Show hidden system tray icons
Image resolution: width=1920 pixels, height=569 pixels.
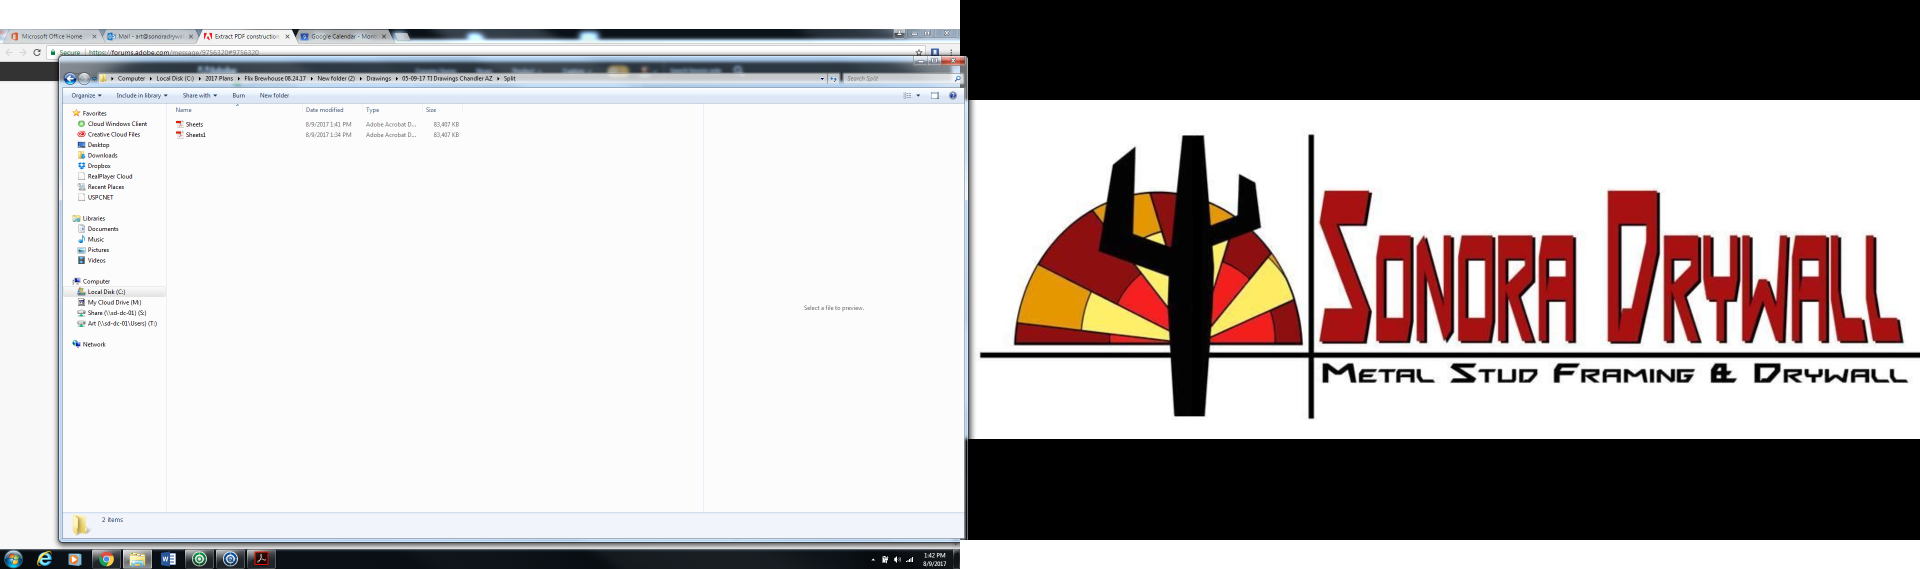873,559
